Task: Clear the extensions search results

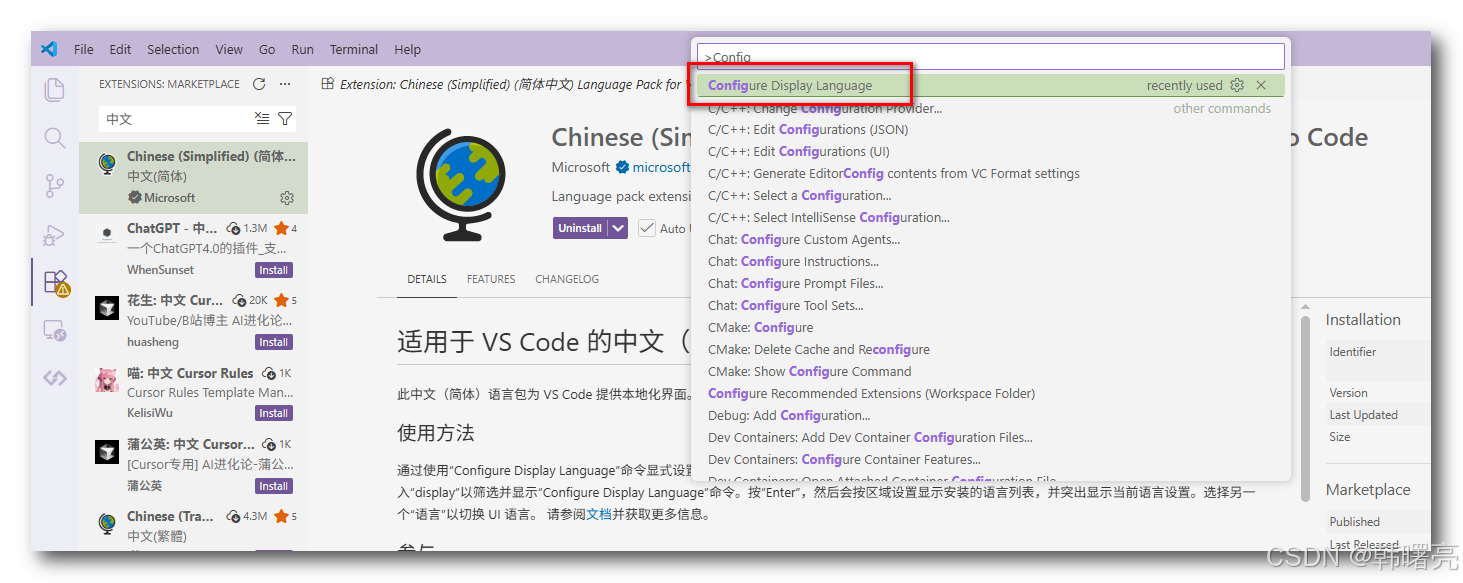Action: coord(262,119)
